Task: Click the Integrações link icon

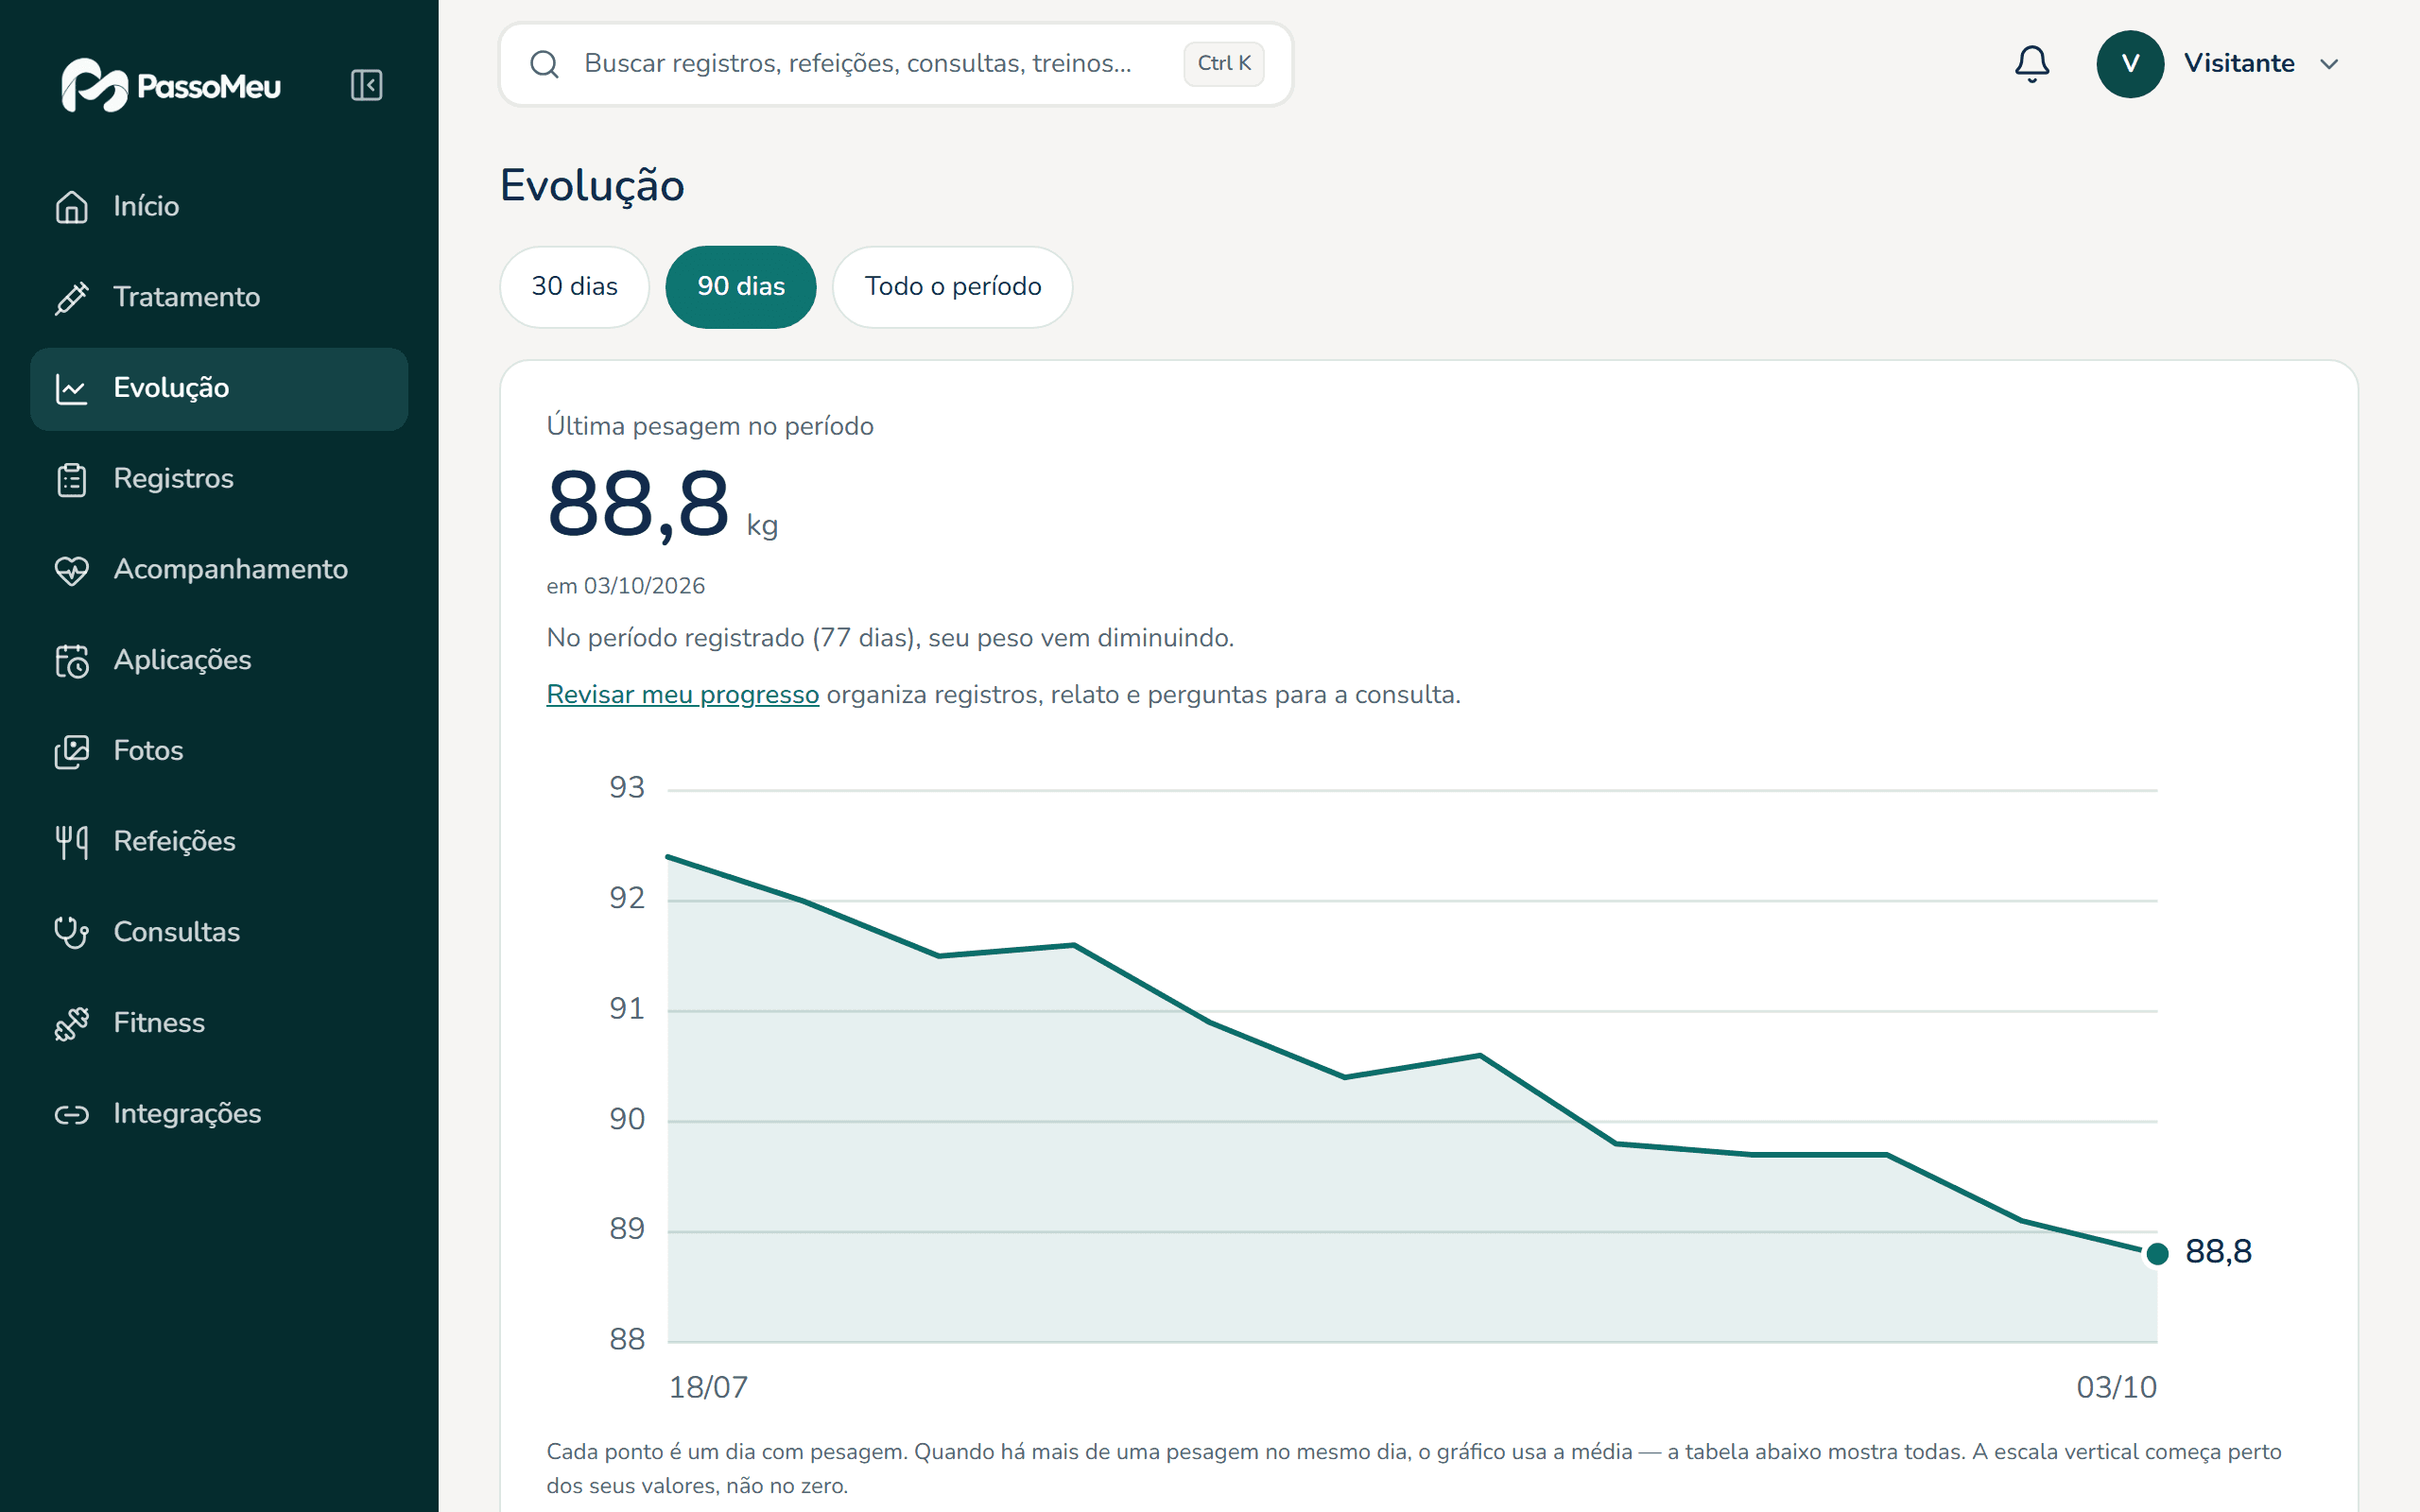Action: click(x=72, y=1114)
